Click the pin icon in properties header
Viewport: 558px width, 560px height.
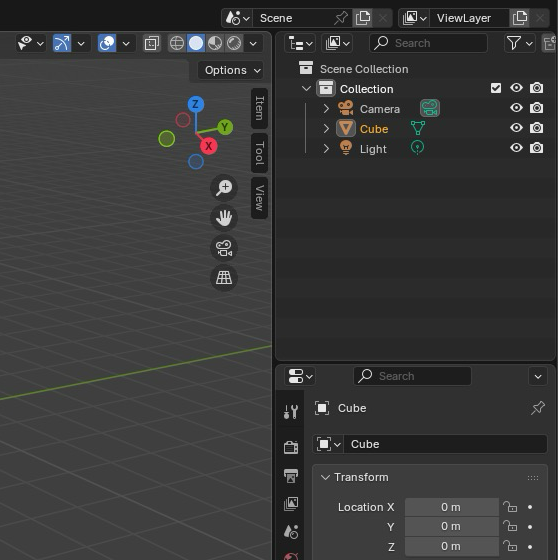tap(538, 408)
